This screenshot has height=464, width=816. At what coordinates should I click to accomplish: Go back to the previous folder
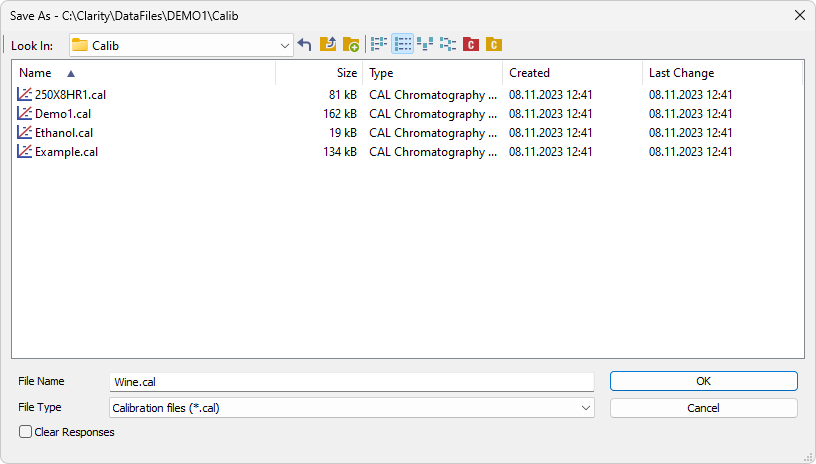pyautogui.click(x=304, y=45)
